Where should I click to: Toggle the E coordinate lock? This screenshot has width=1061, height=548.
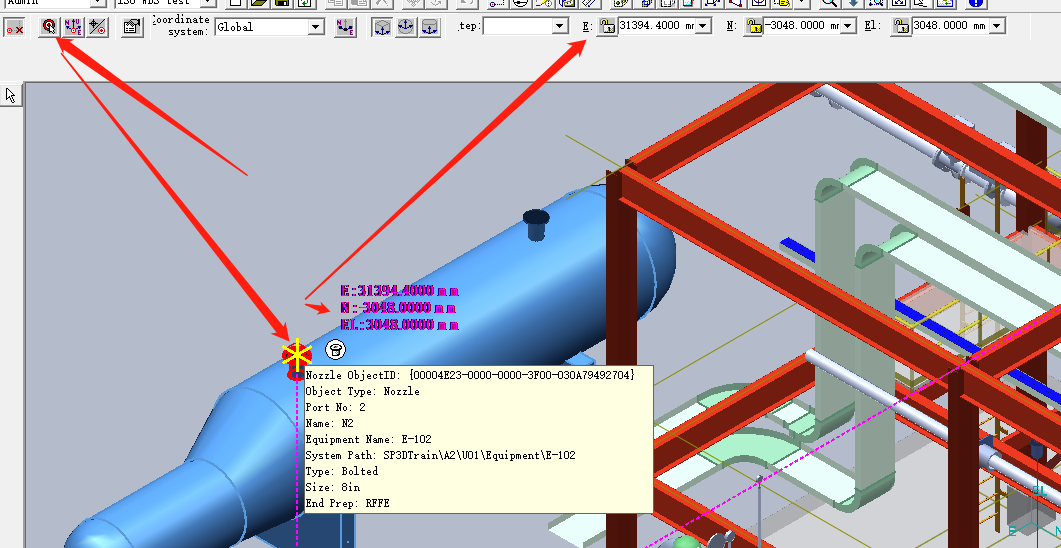click(x=608, y=26)
